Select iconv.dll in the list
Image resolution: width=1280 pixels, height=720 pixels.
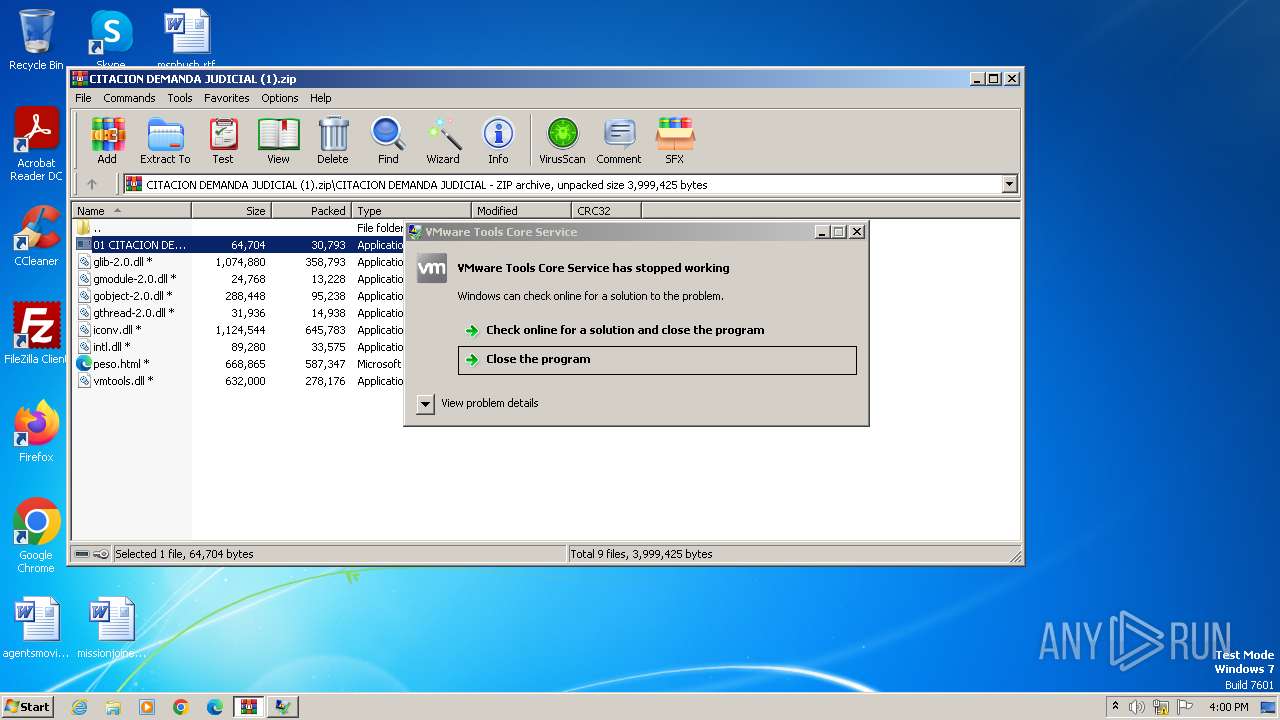pyautogui.click(x=238, y=330)
